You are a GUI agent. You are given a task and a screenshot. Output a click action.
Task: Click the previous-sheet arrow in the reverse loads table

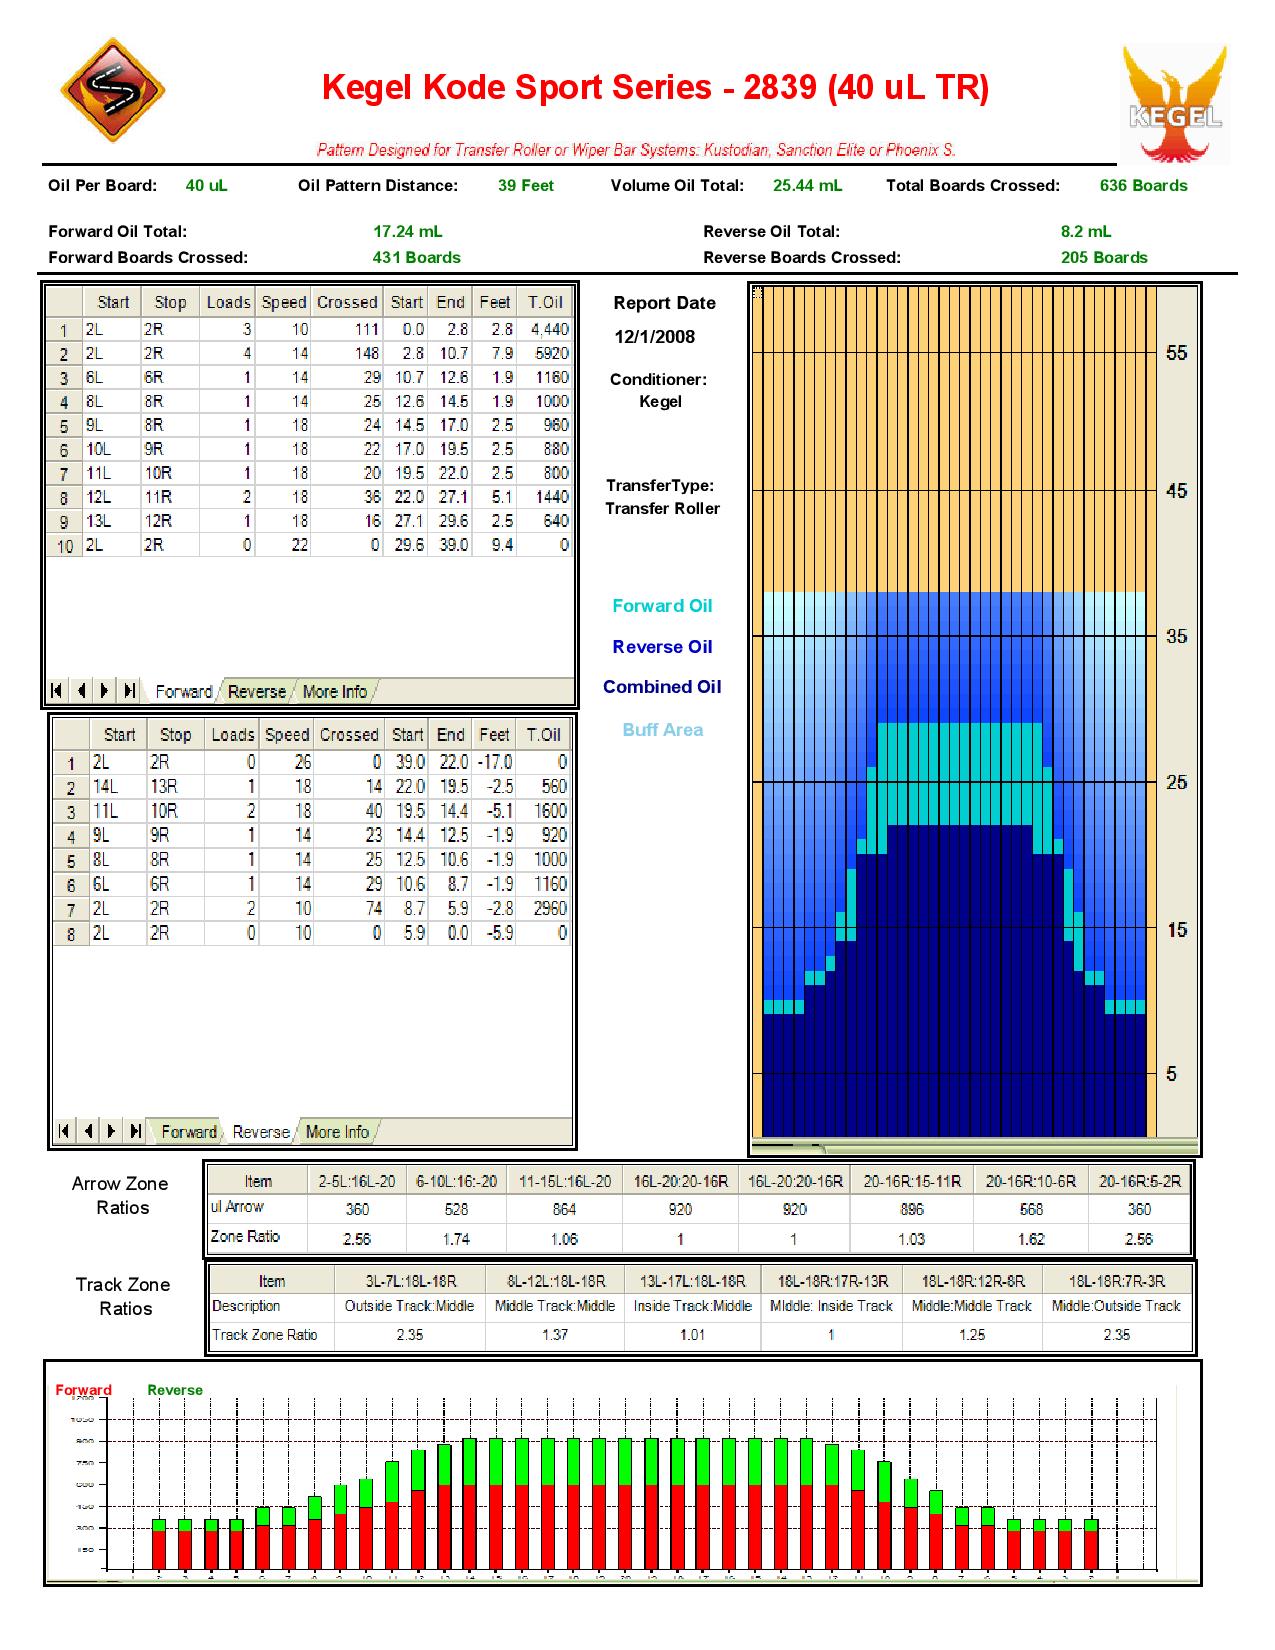tap(87, 1131)
